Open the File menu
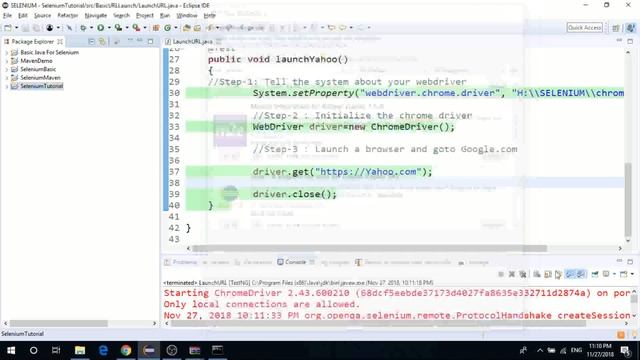 click(7, 16)
